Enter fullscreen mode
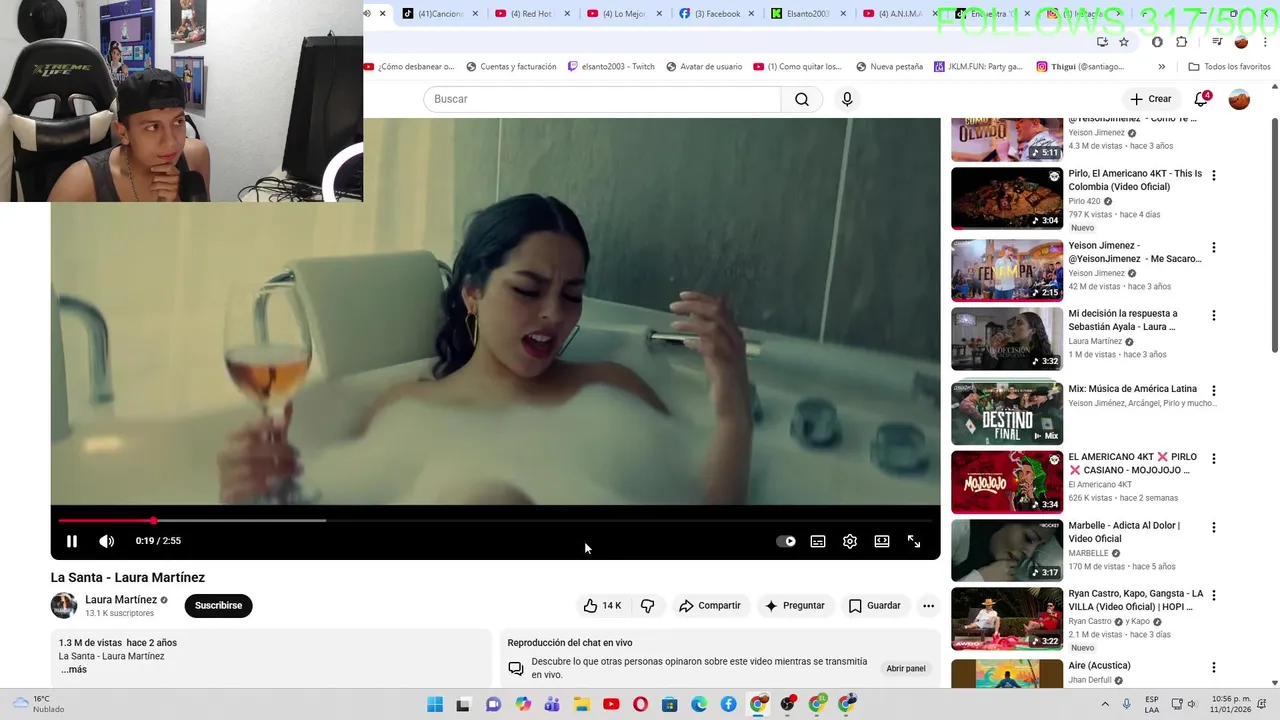This screenshot has height=720, width=1280. (914, 541)
